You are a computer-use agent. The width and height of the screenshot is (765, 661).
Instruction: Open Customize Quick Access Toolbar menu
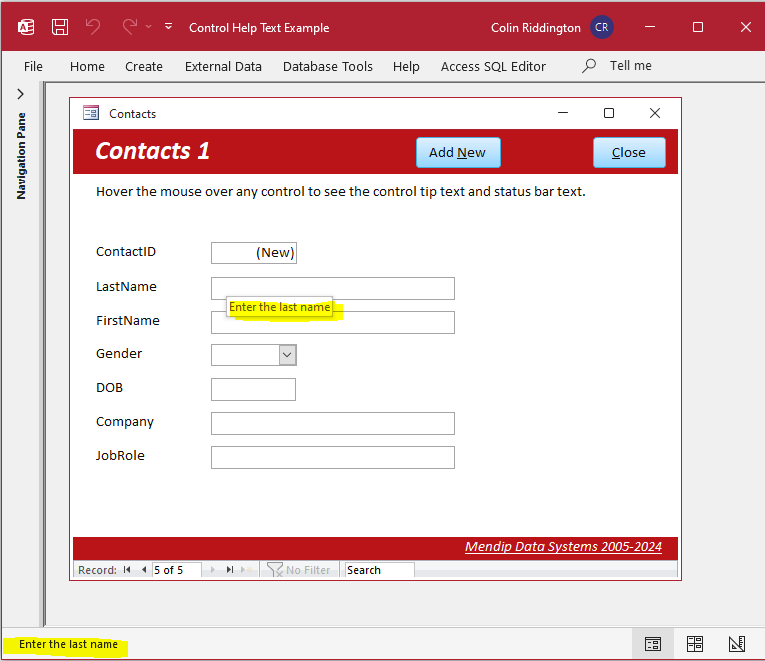[x=168, y=26]
